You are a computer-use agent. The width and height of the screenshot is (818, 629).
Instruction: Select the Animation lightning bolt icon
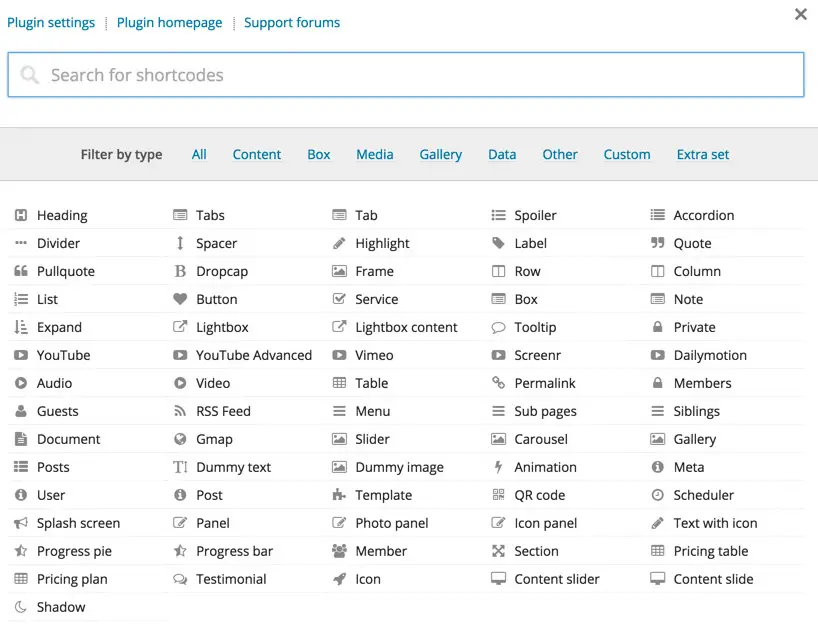498,467
